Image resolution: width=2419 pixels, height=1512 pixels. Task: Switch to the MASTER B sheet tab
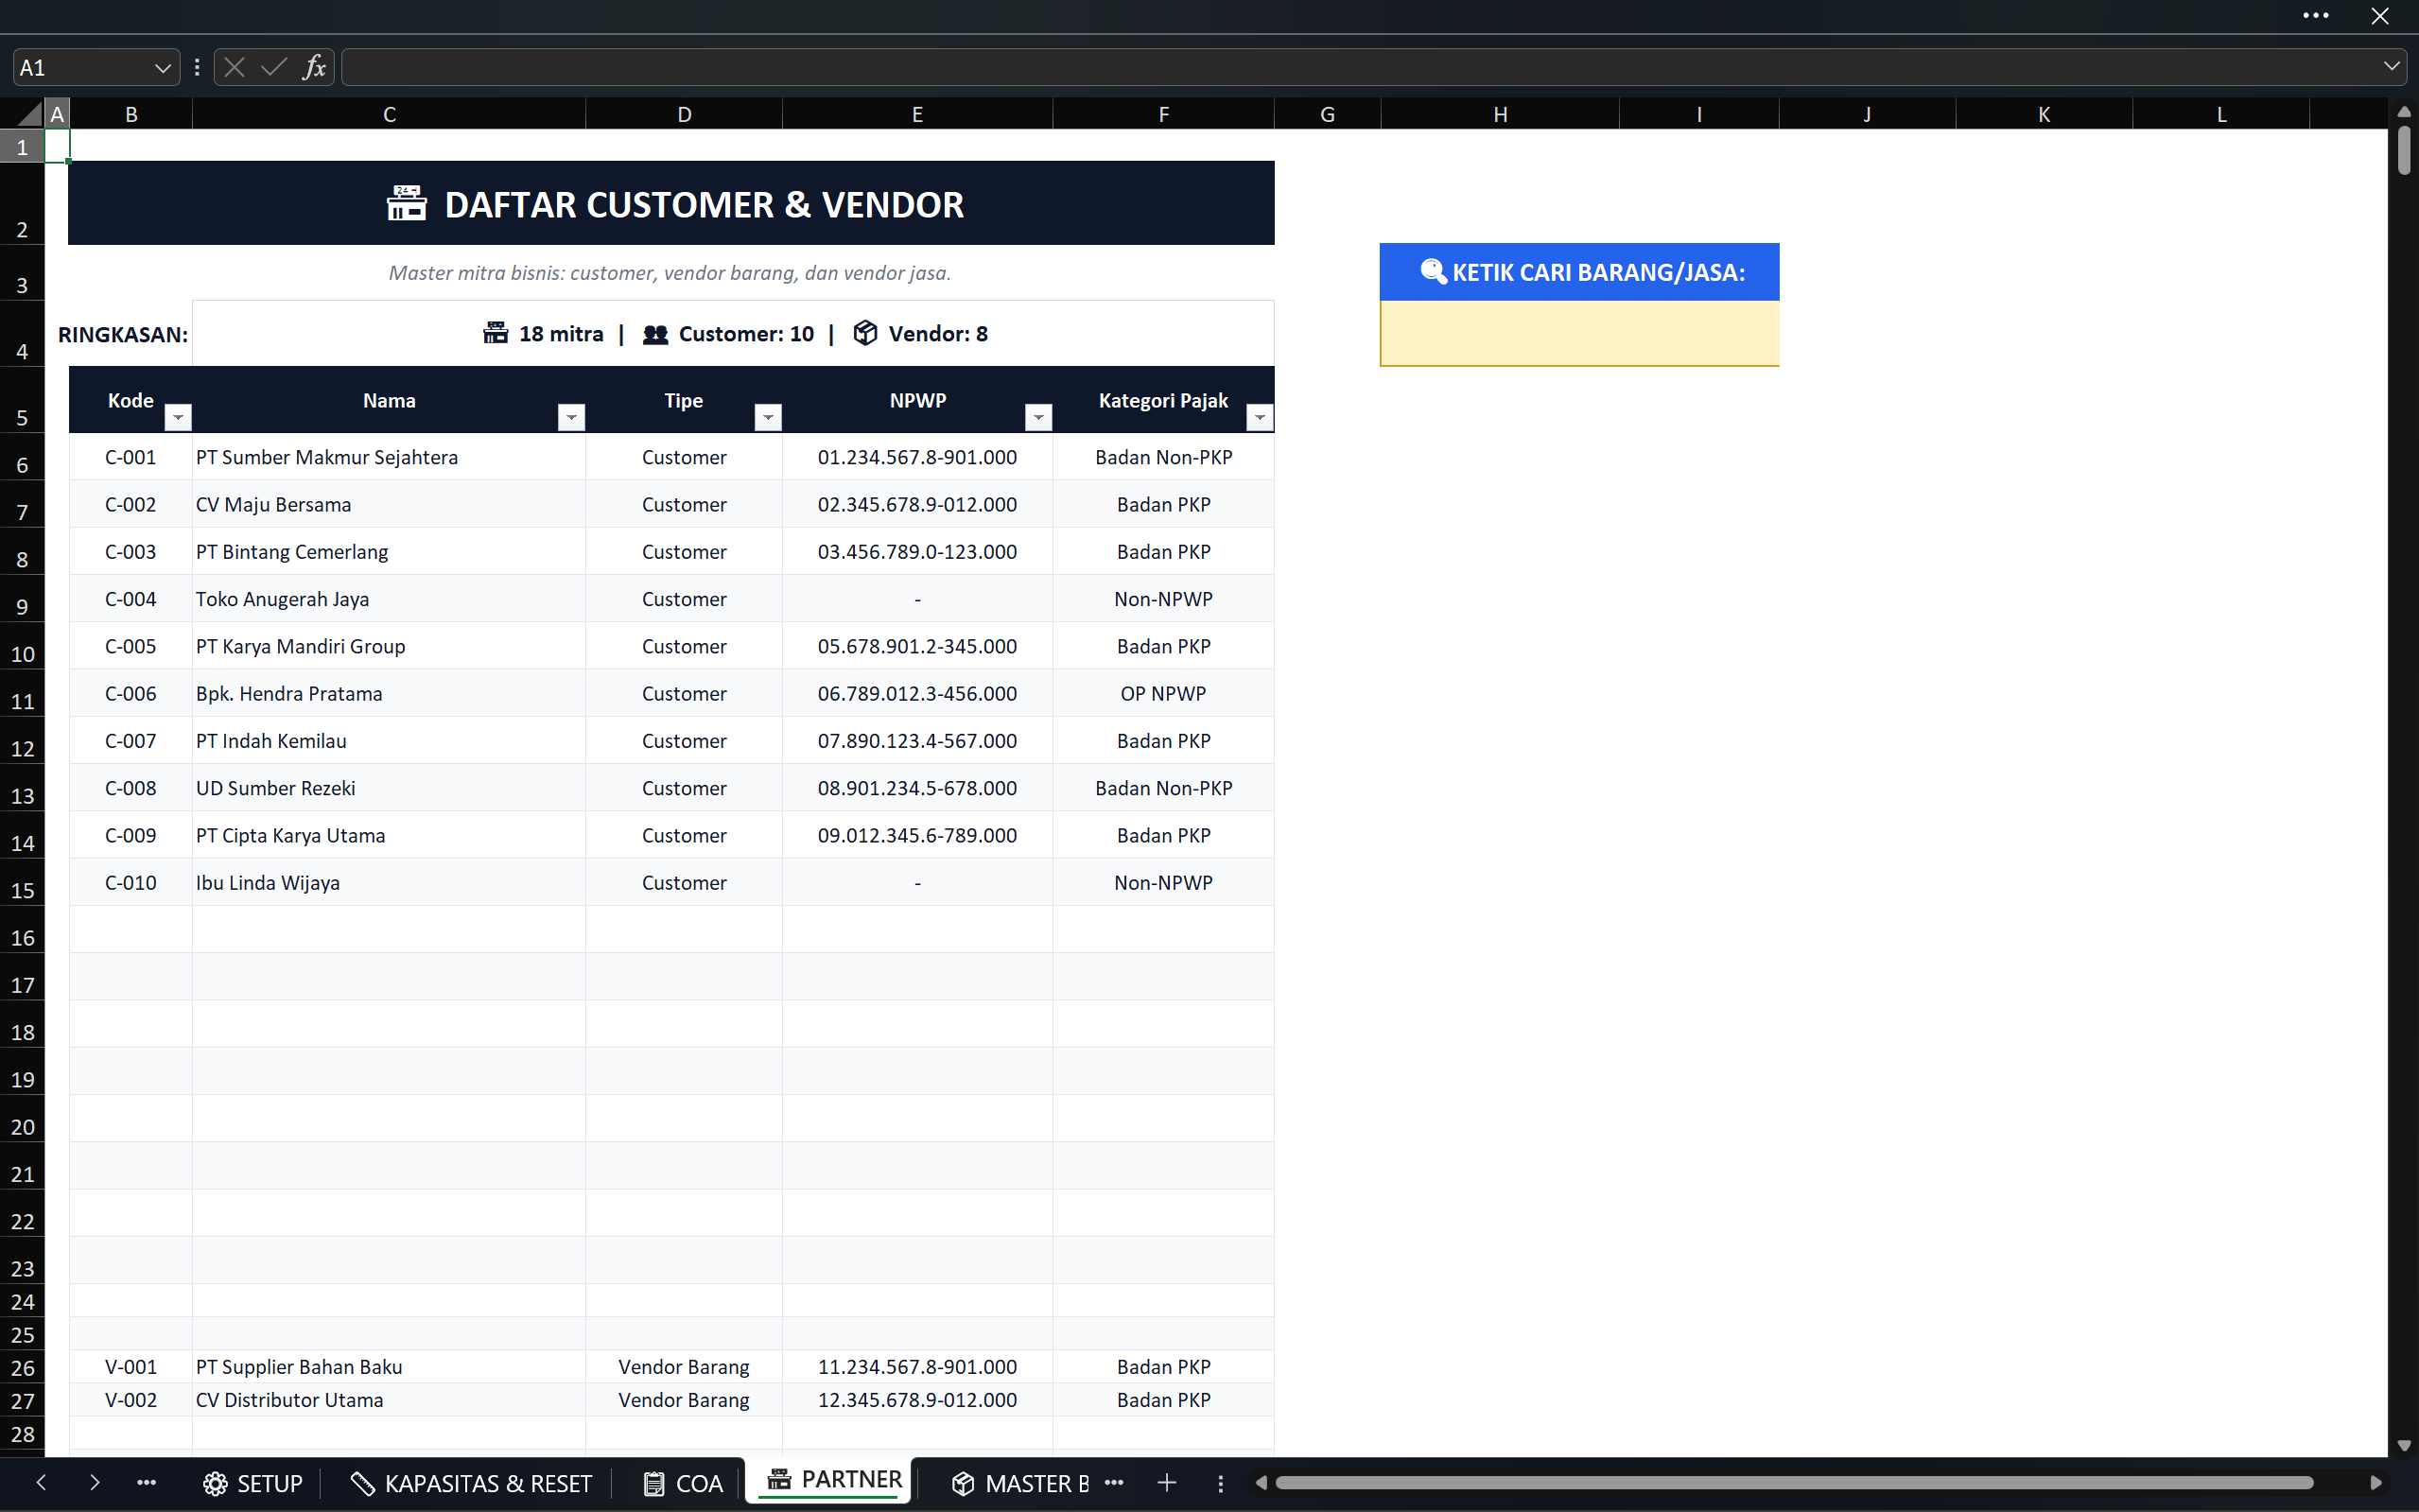(1020, 1483)
